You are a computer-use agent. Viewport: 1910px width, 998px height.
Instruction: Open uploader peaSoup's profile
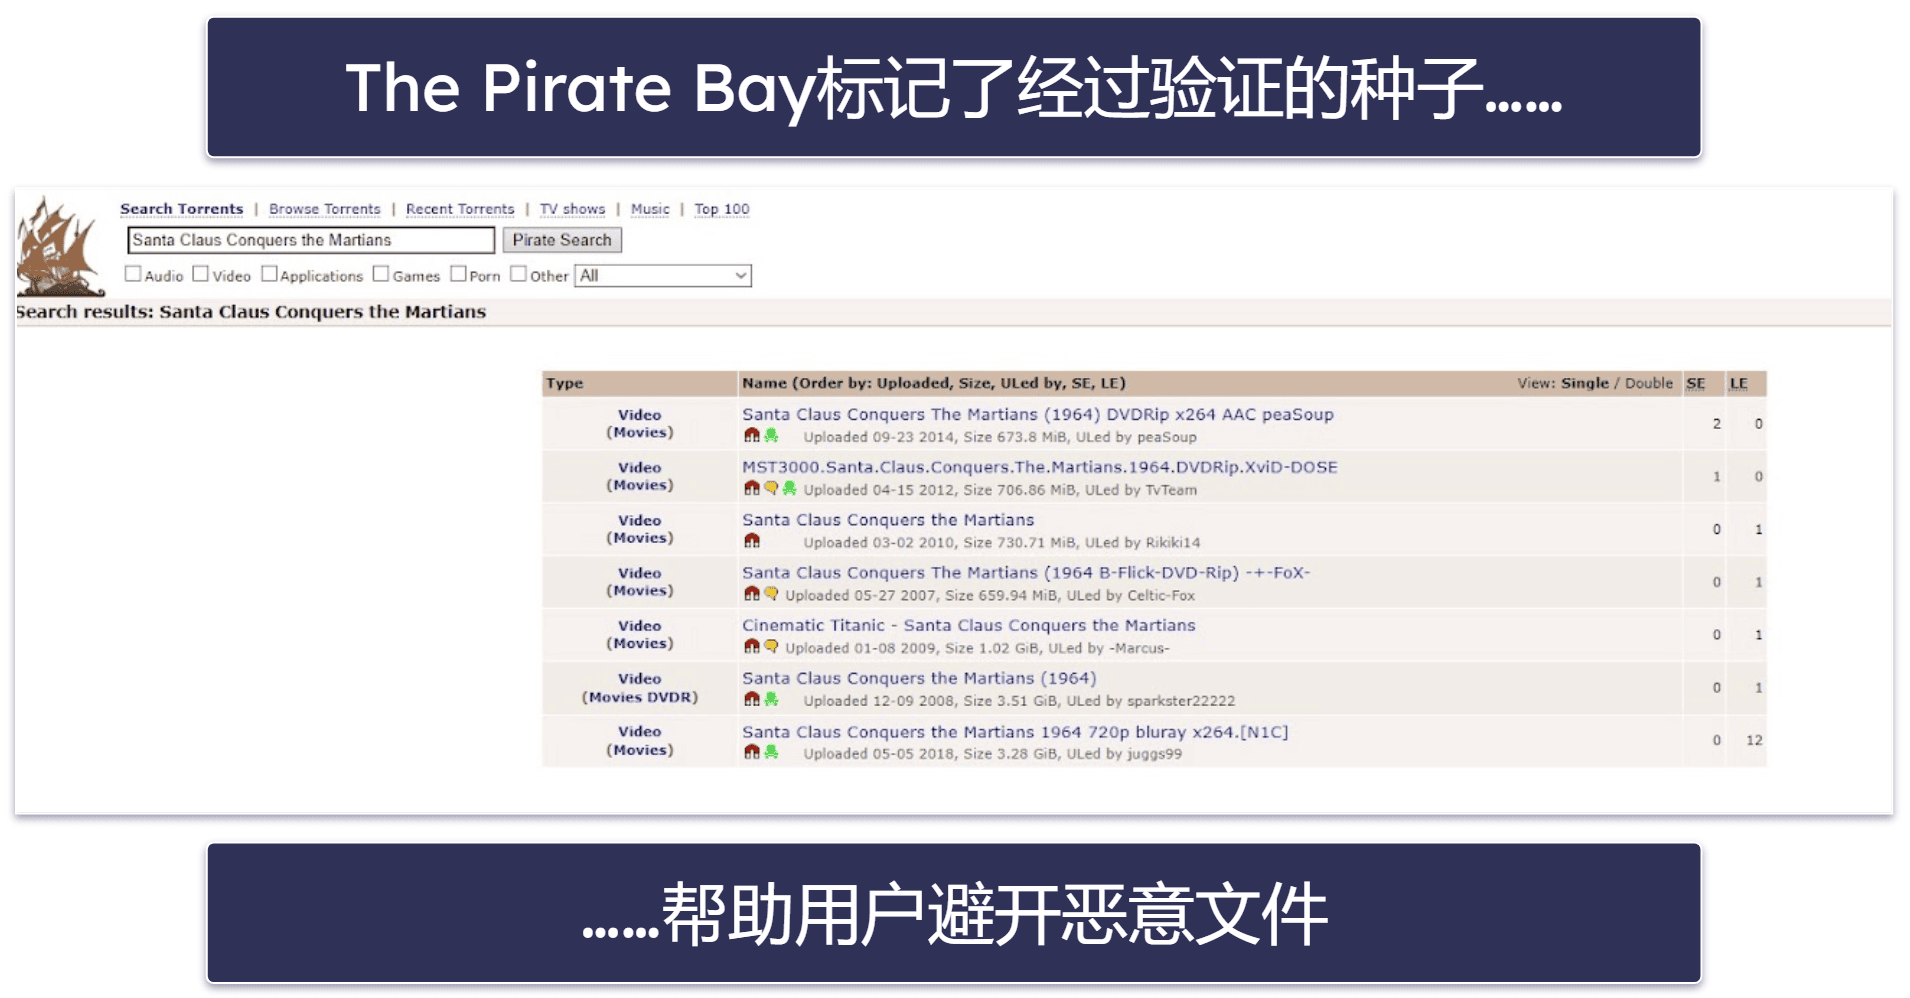pyautogui.click(x=1166, y=437)
